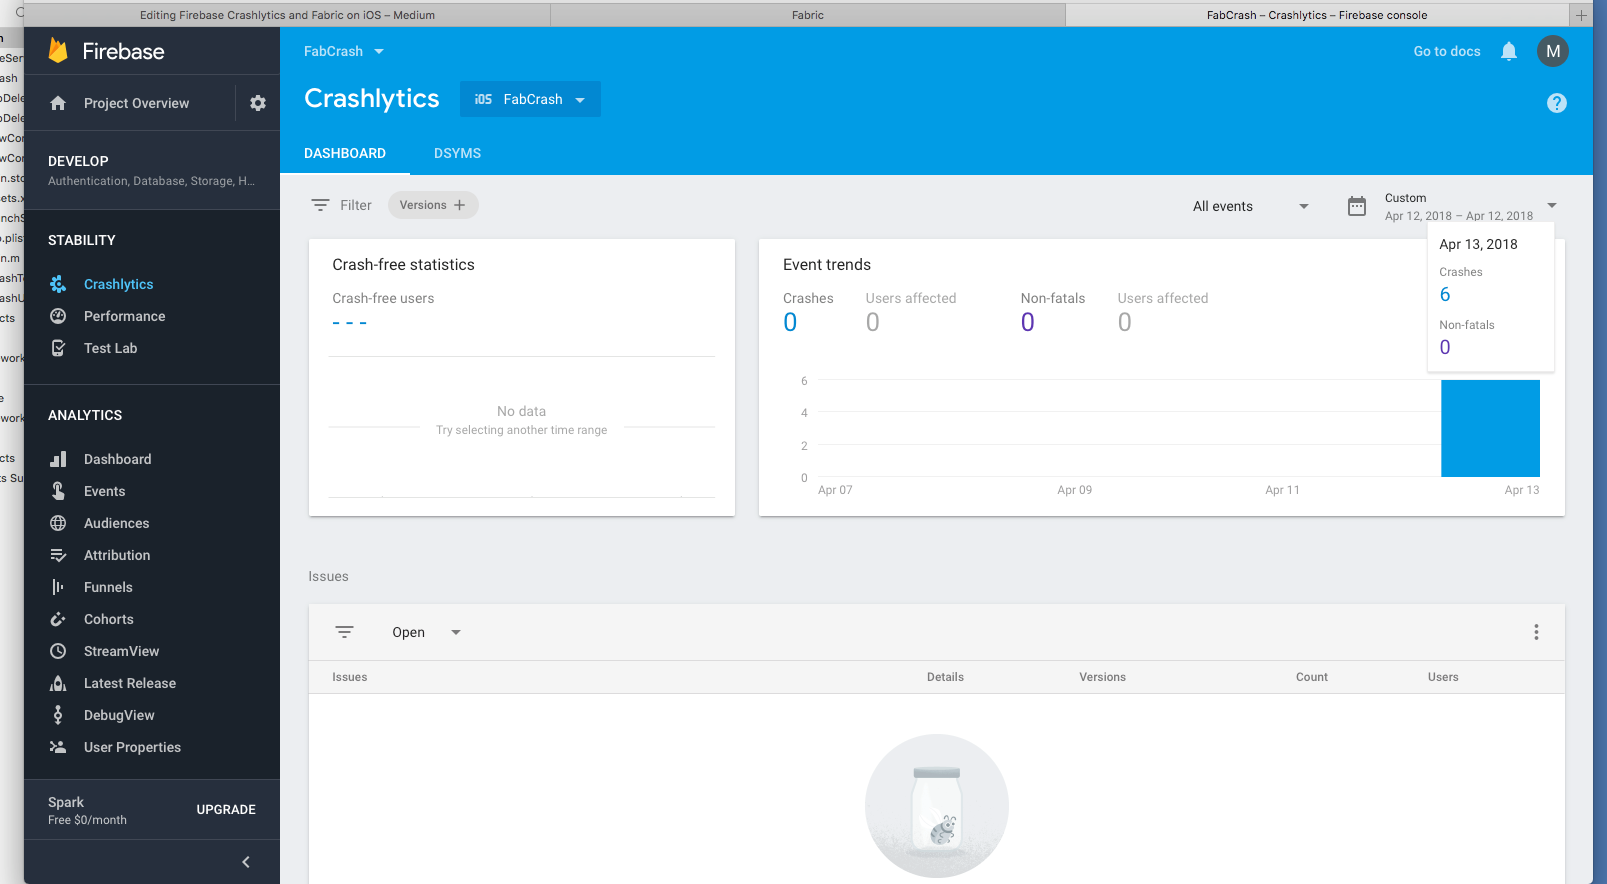The image size is (1607, 884).
Task: Open the account avatar M
Action: click(1553, 51)
